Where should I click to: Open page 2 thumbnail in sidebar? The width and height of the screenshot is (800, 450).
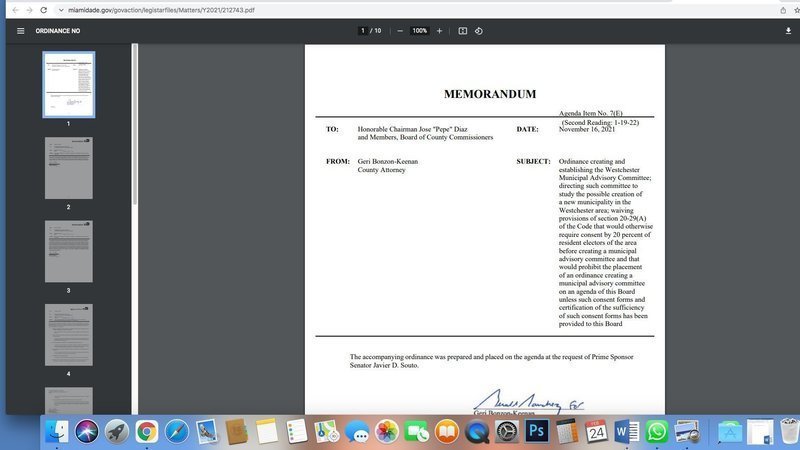tap(68, 168)
